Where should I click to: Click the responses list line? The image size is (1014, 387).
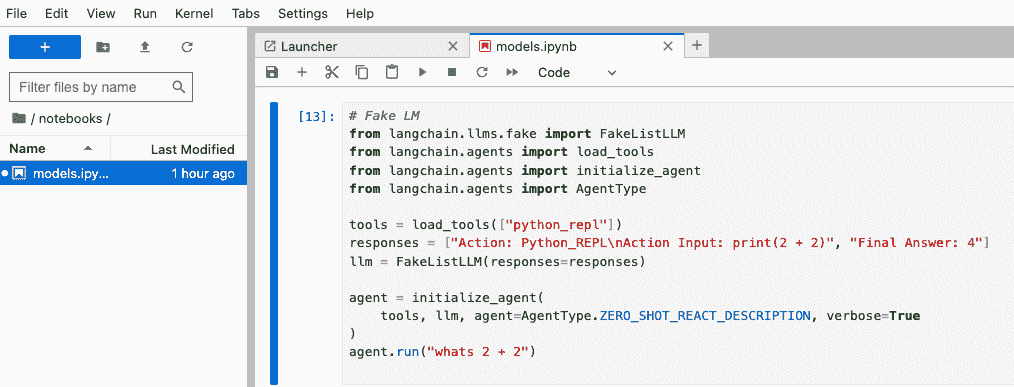(x=669, y=243)
